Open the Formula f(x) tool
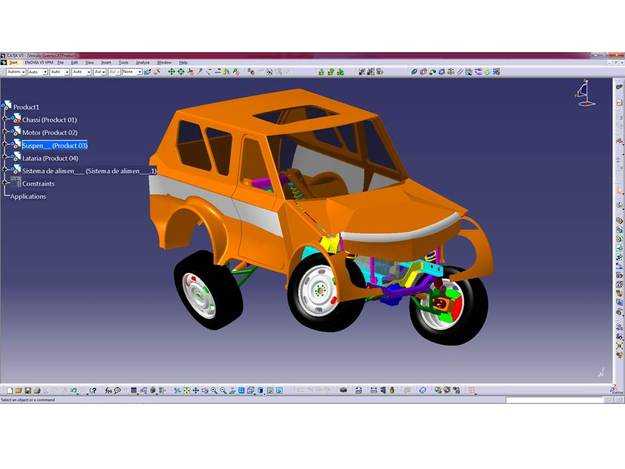Image resolution: width=625 pixels, height=469 pixels. click(108, 391)
